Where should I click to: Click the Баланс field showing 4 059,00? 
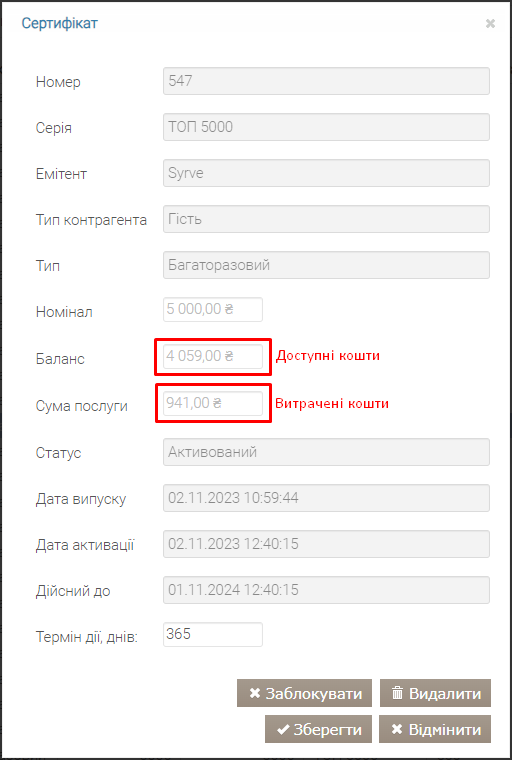pyautogui.click(x=213, y=357)
